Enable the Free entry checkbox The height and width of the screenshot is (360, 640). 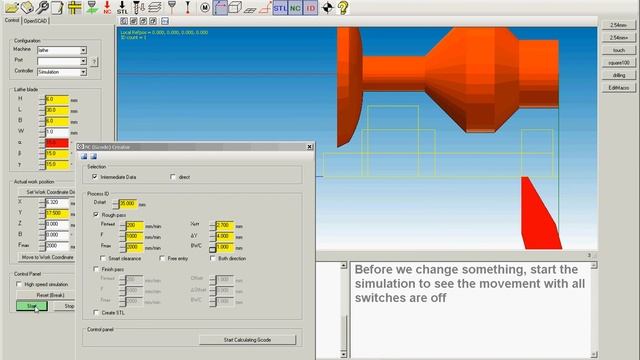pyautogui.click(x=162, y=258)
